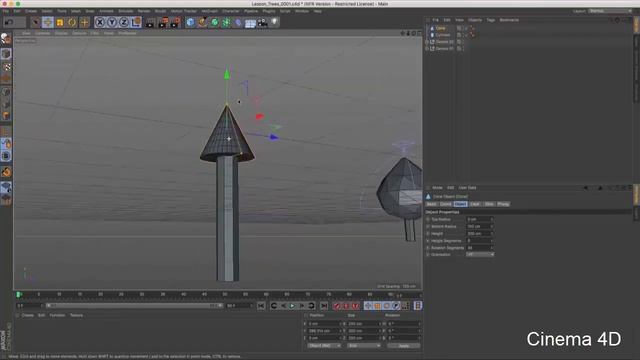Click the Cylinder object's layer square

click(x=459, y=35)
